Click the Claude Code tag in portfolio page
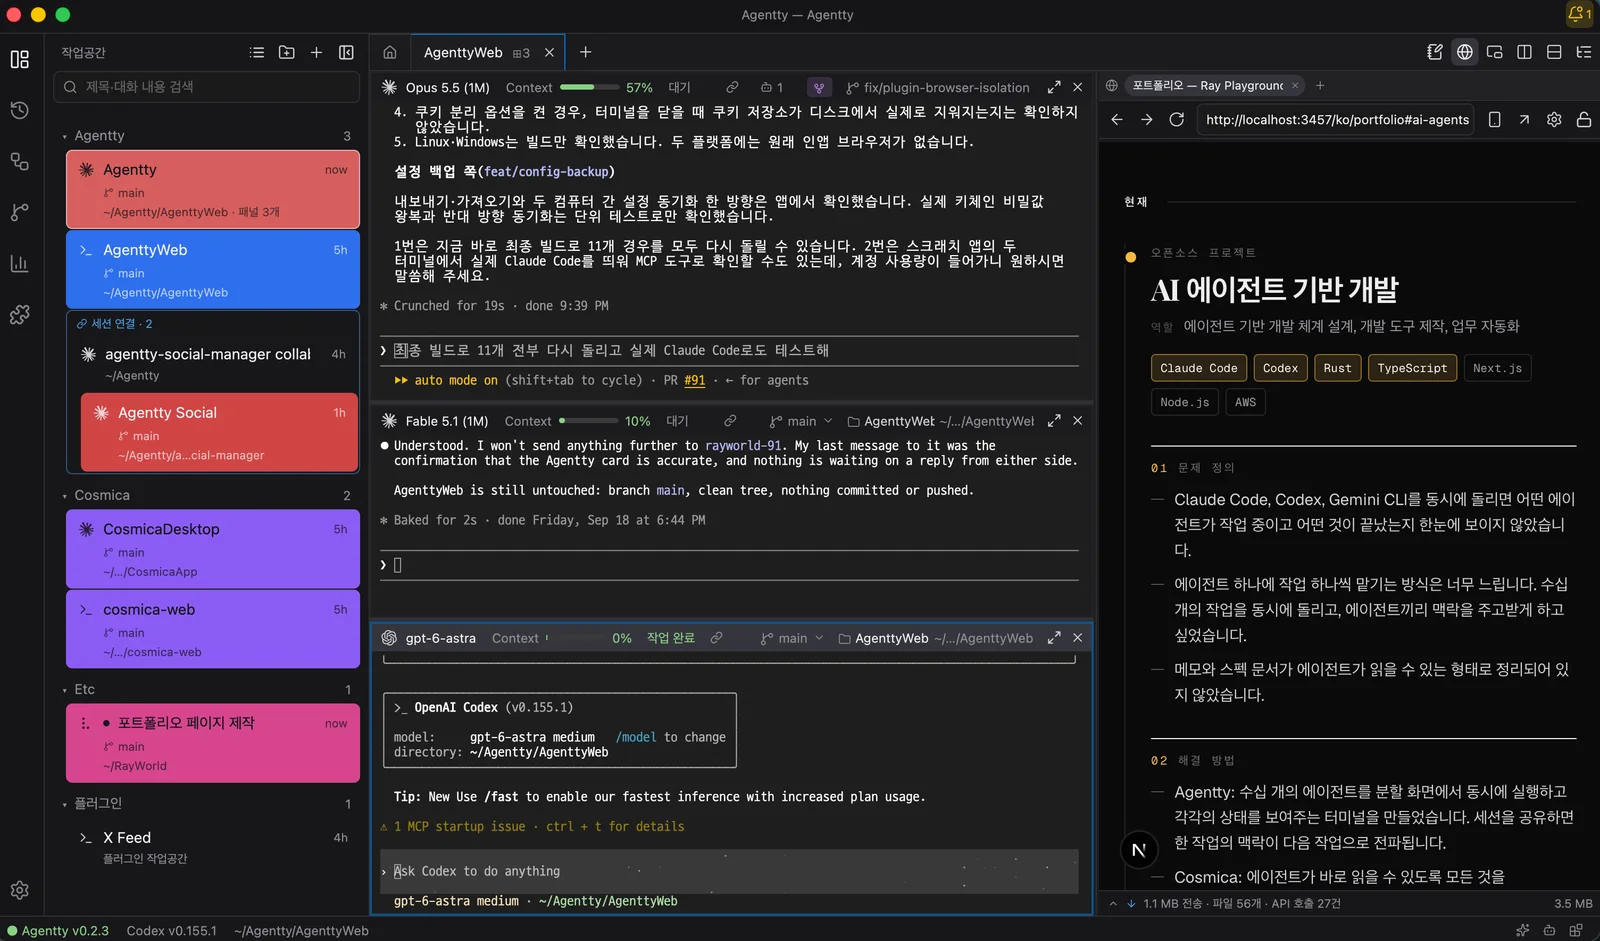 [1199, 368]
